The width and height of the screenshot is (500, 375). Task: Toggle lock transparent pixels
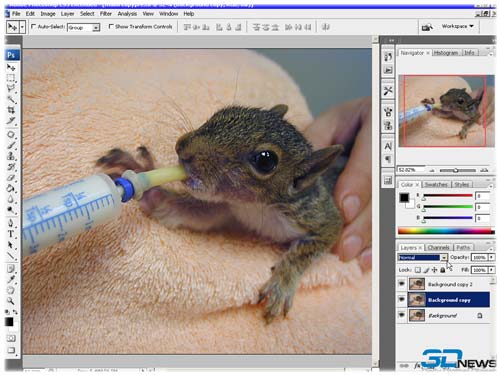[418, 270]
